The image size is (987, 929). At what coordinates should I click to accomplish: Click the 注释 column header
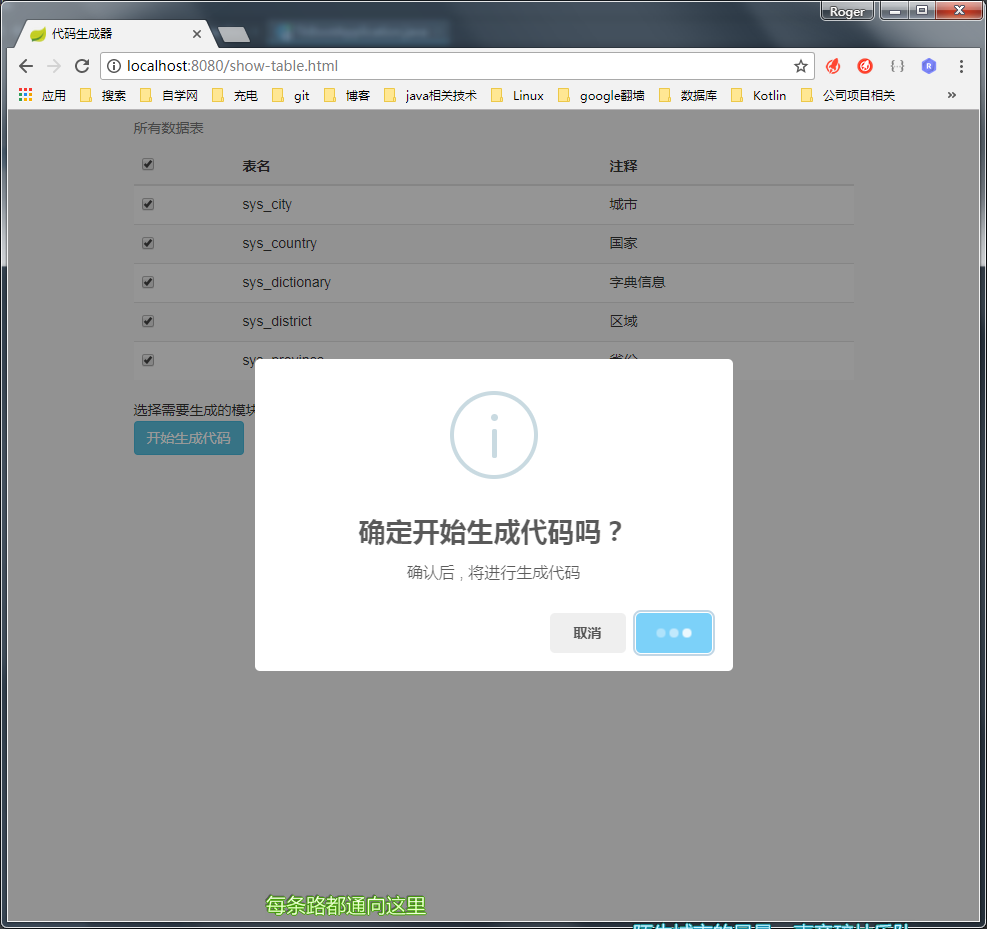(x=623, y=166)
